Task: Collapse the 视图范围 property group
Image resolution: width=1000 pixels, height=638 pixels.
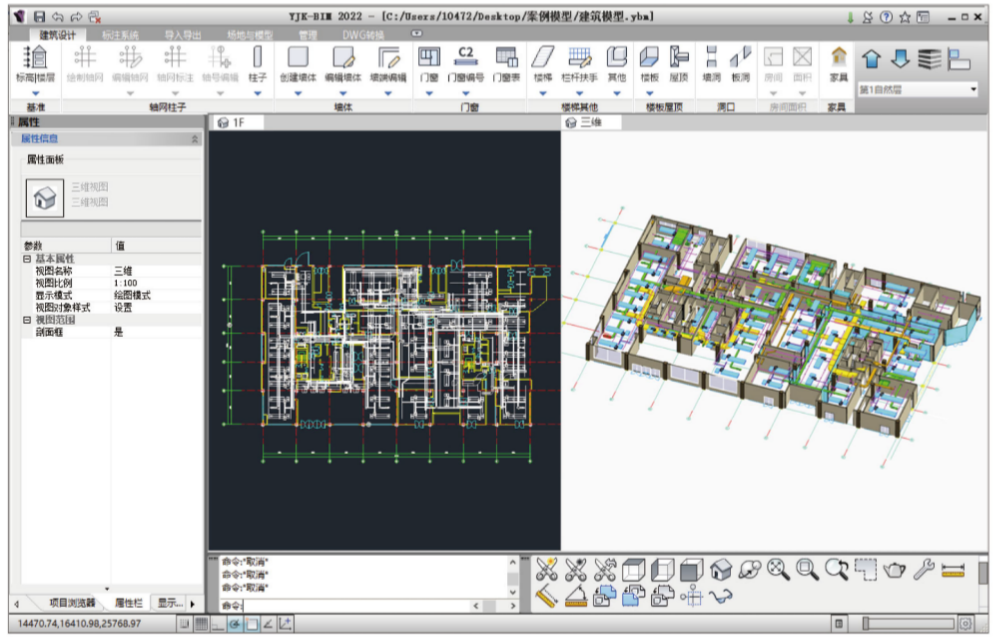Action: pyautogui.click(x=27, y=320)
